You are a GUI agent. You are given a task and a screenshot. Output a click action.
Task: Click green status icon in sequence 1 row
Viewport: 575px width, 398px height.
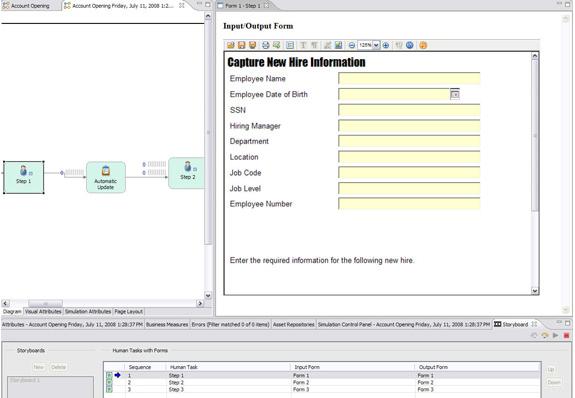(x=109, y=375)
